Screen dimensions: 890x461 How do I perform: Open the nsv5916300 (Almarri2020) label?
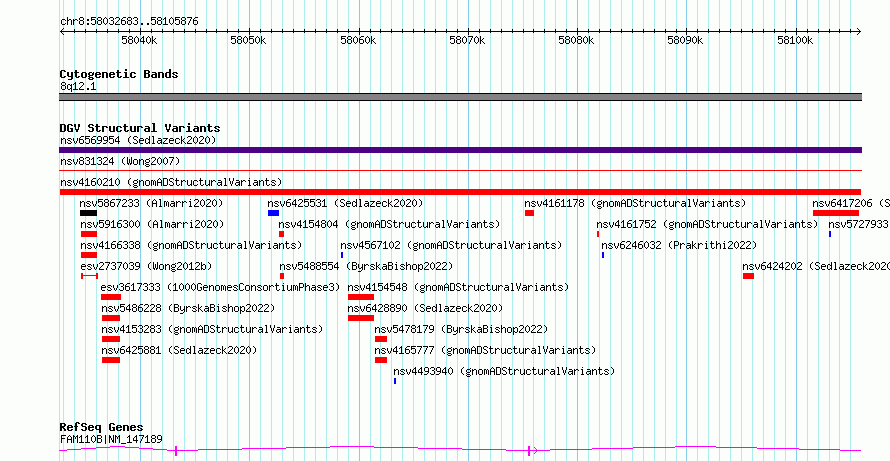pos(153,224)
